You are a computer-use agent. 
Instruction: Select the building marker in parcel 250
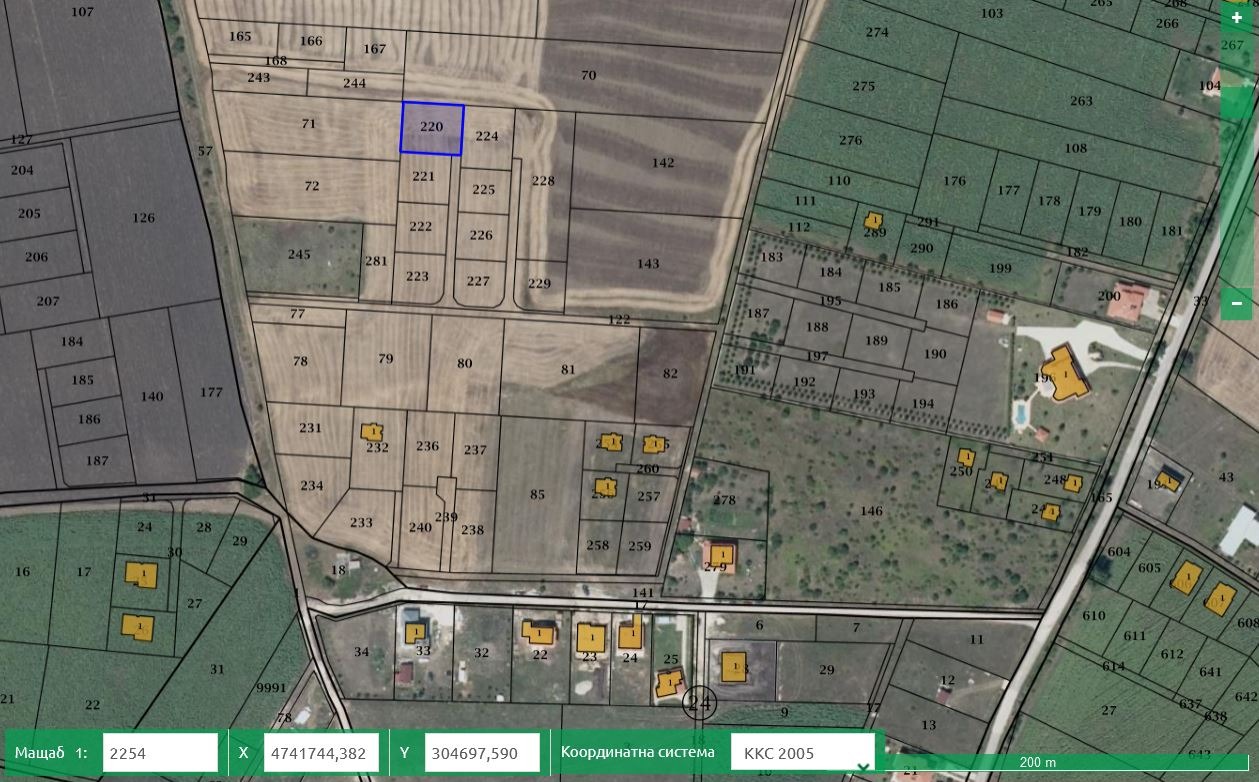(965, 457)
